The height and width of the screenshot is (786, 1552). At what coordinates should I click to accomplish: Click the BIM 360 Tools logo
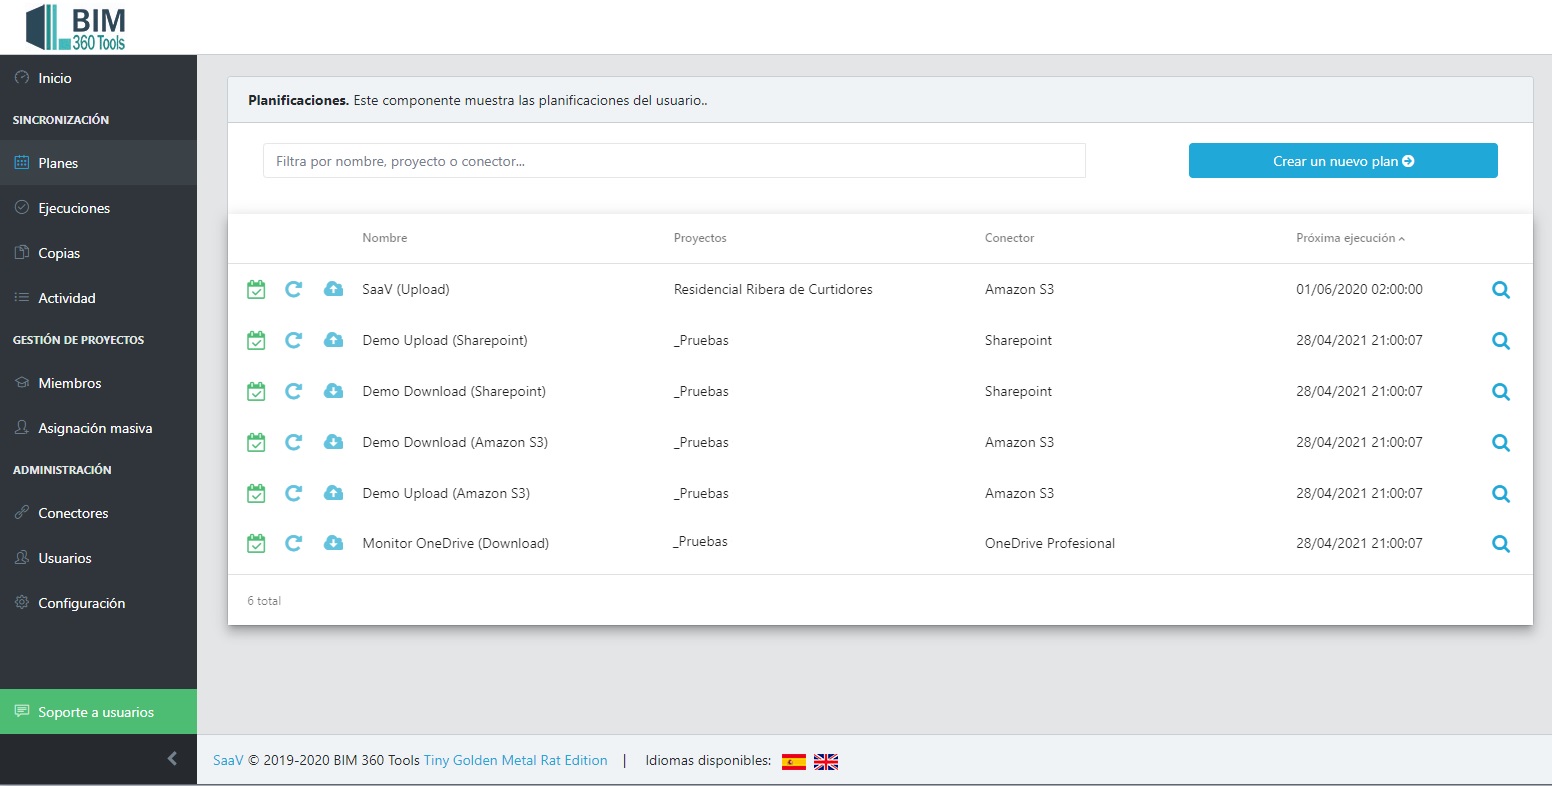[76, 28]
